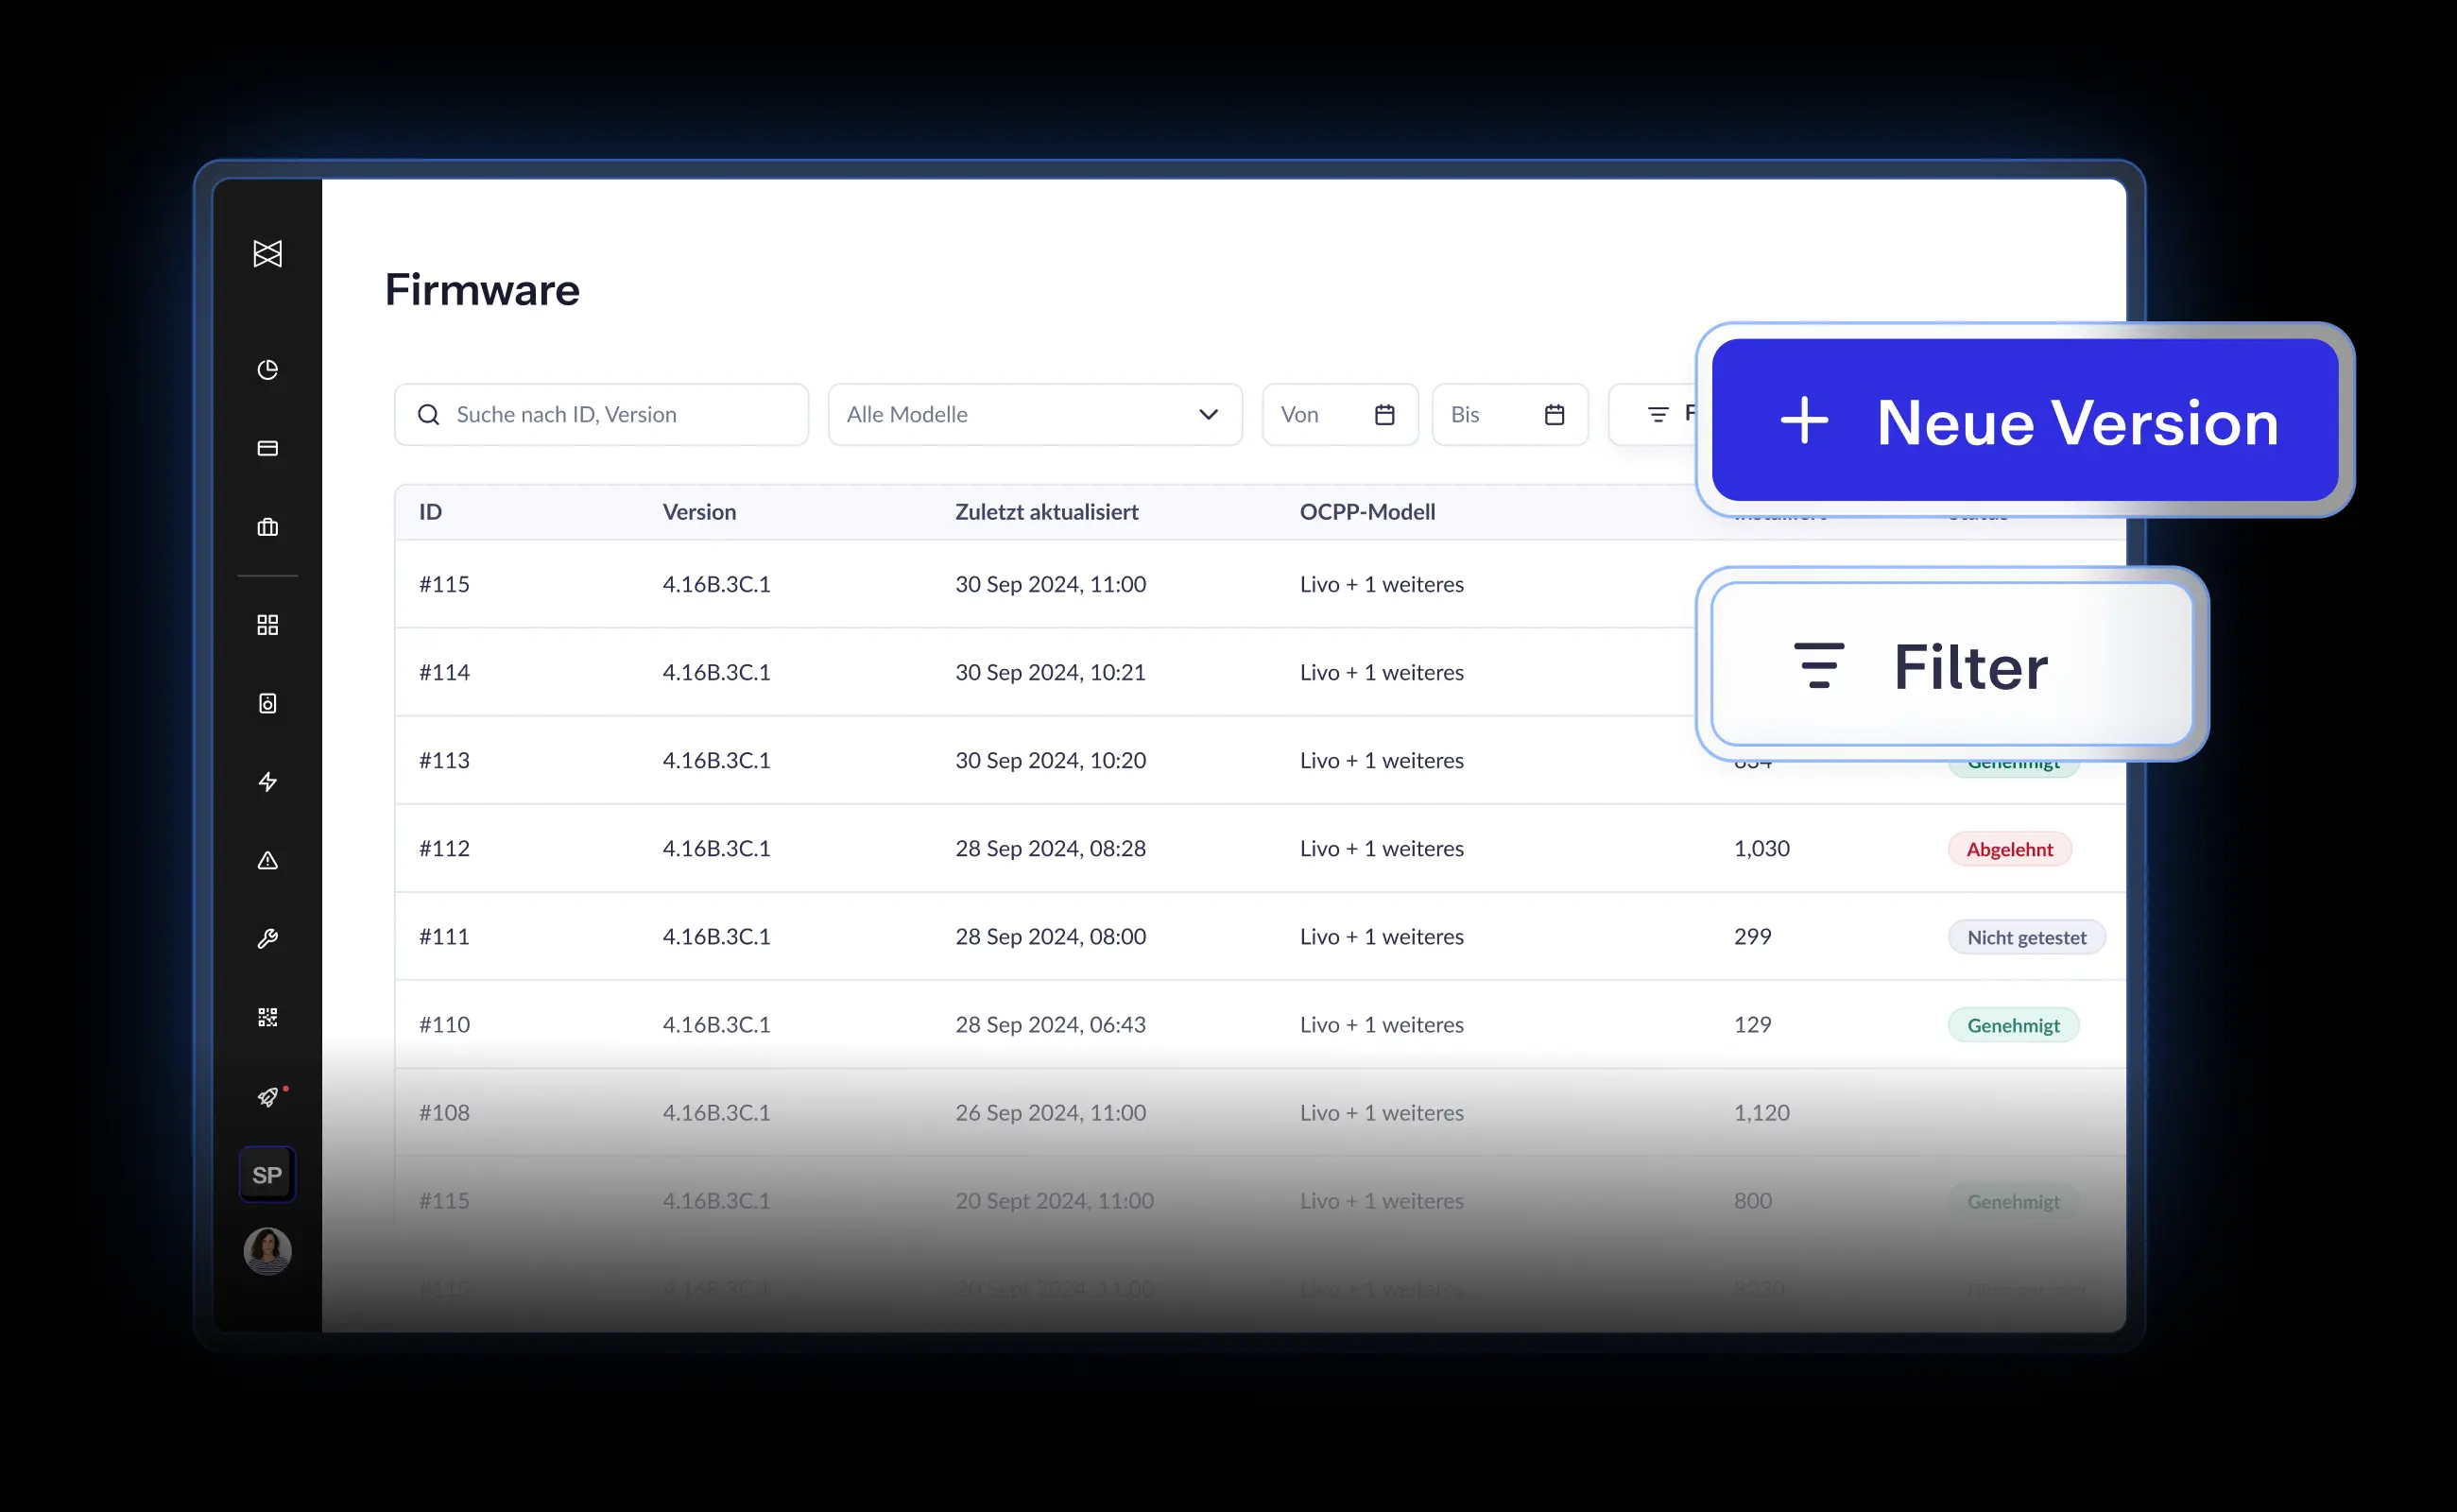Screen dimensions: 2457x1512
Task: Open the pie chart analytics sidebar icon
Action: tap(267, 370)
